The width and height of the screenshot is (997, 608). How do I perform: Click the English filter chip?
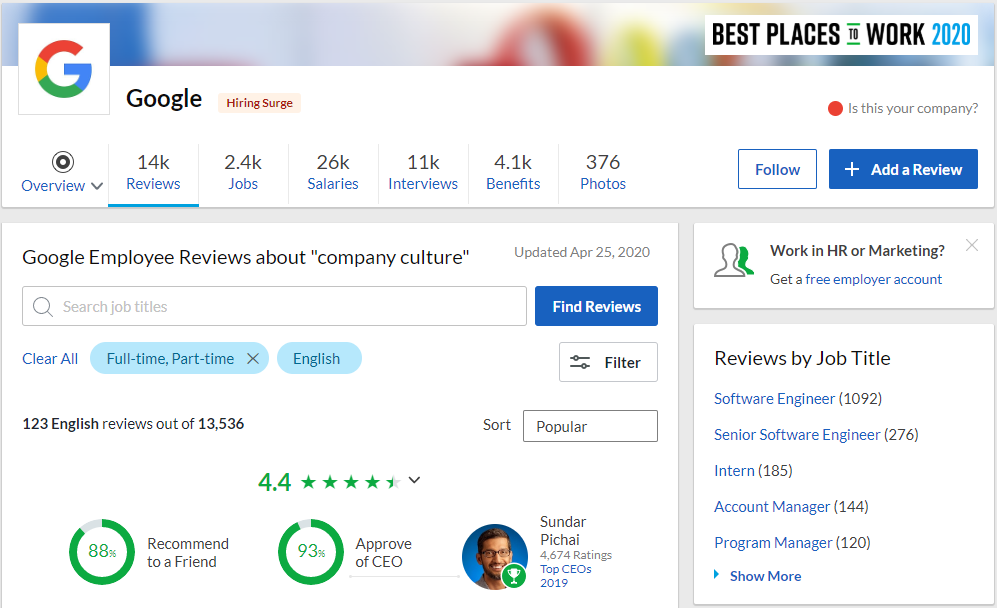tap(319, 359)
